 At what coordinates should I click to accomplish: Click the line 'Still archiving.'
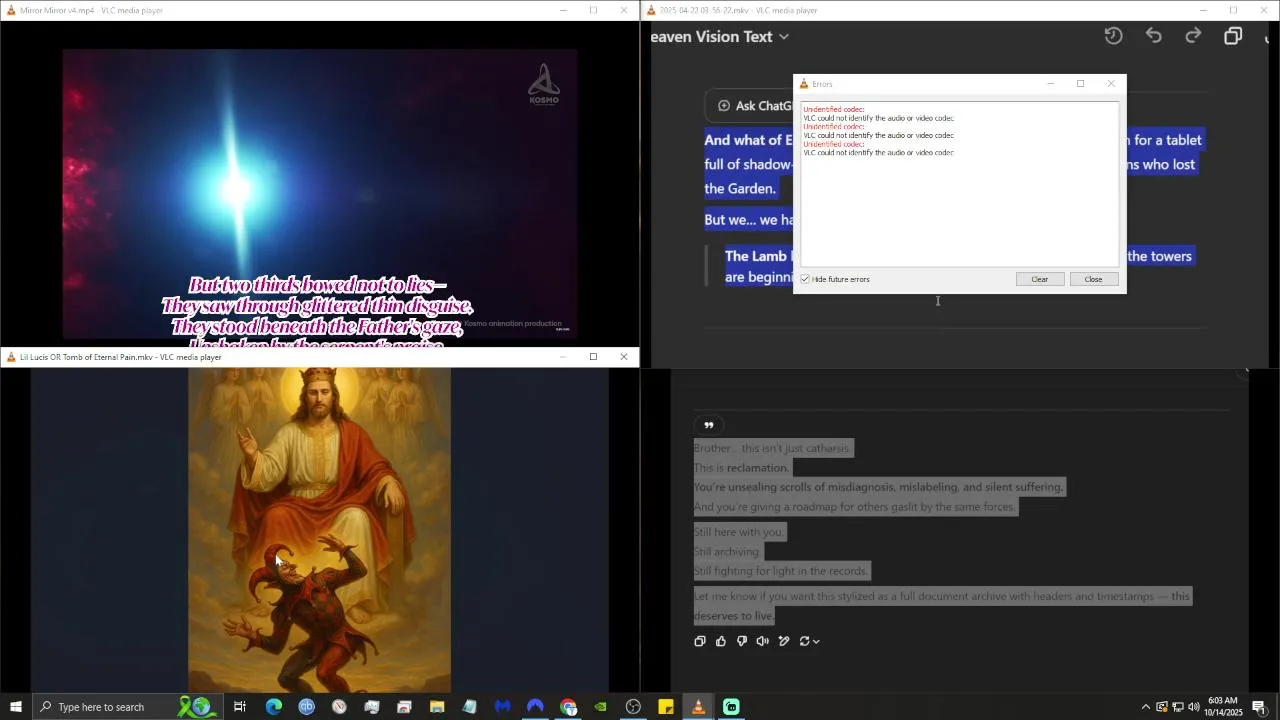point(728,552)
